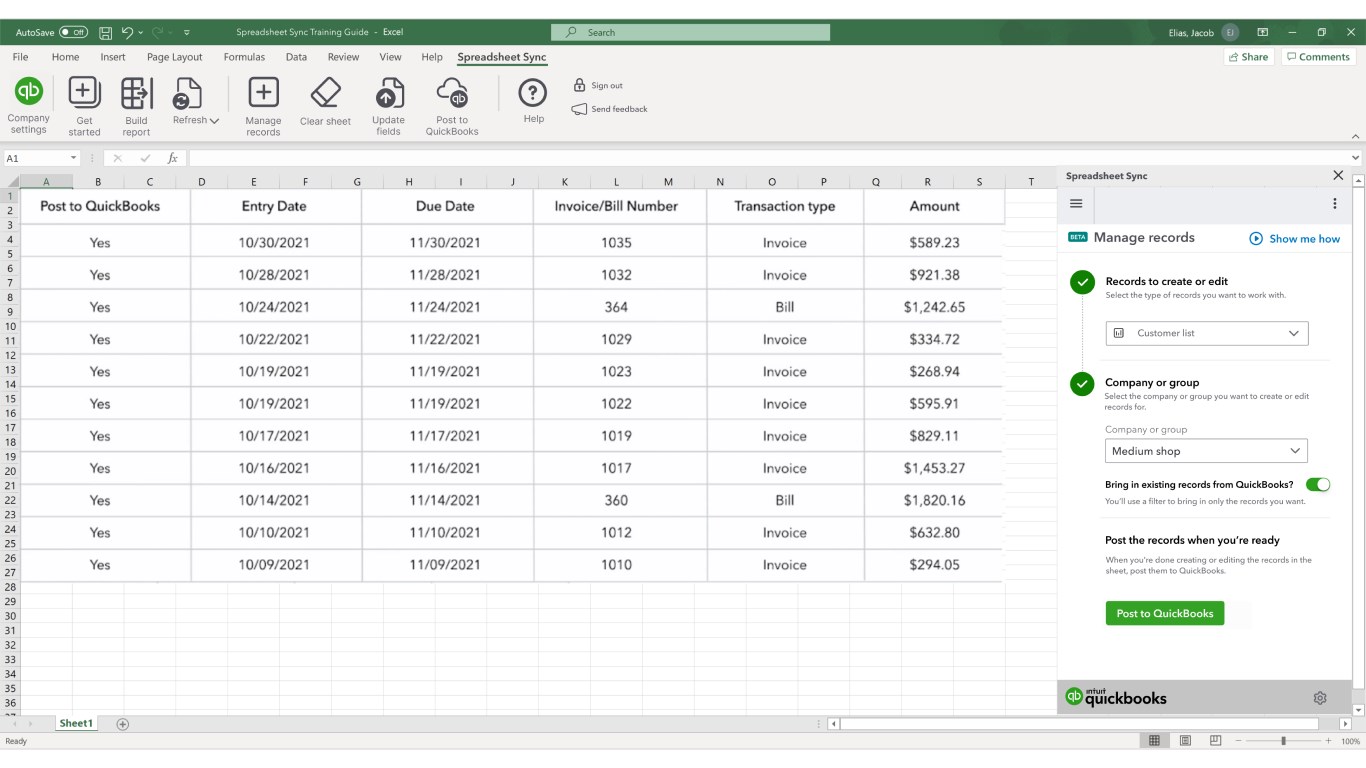Open QuickBooks Company settings
The height and width of the screenshot is (768, 1366).
pyautogui.click(x=29, y=105)
